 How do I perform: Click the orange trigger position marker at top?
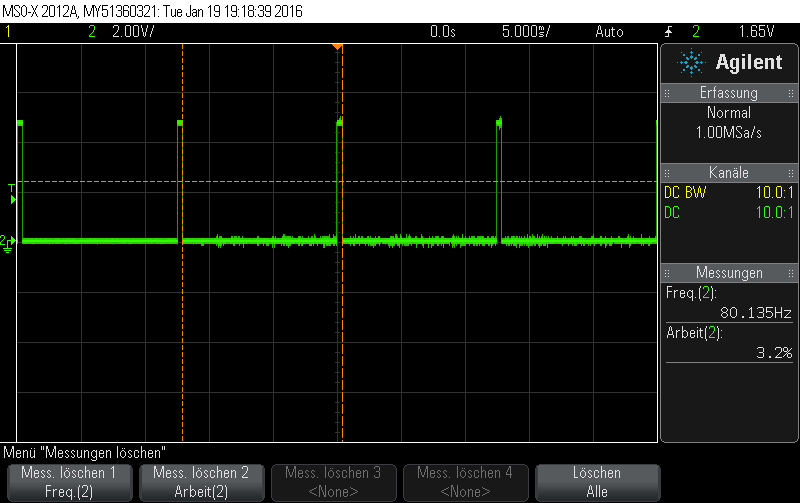[x=337, y=47]
